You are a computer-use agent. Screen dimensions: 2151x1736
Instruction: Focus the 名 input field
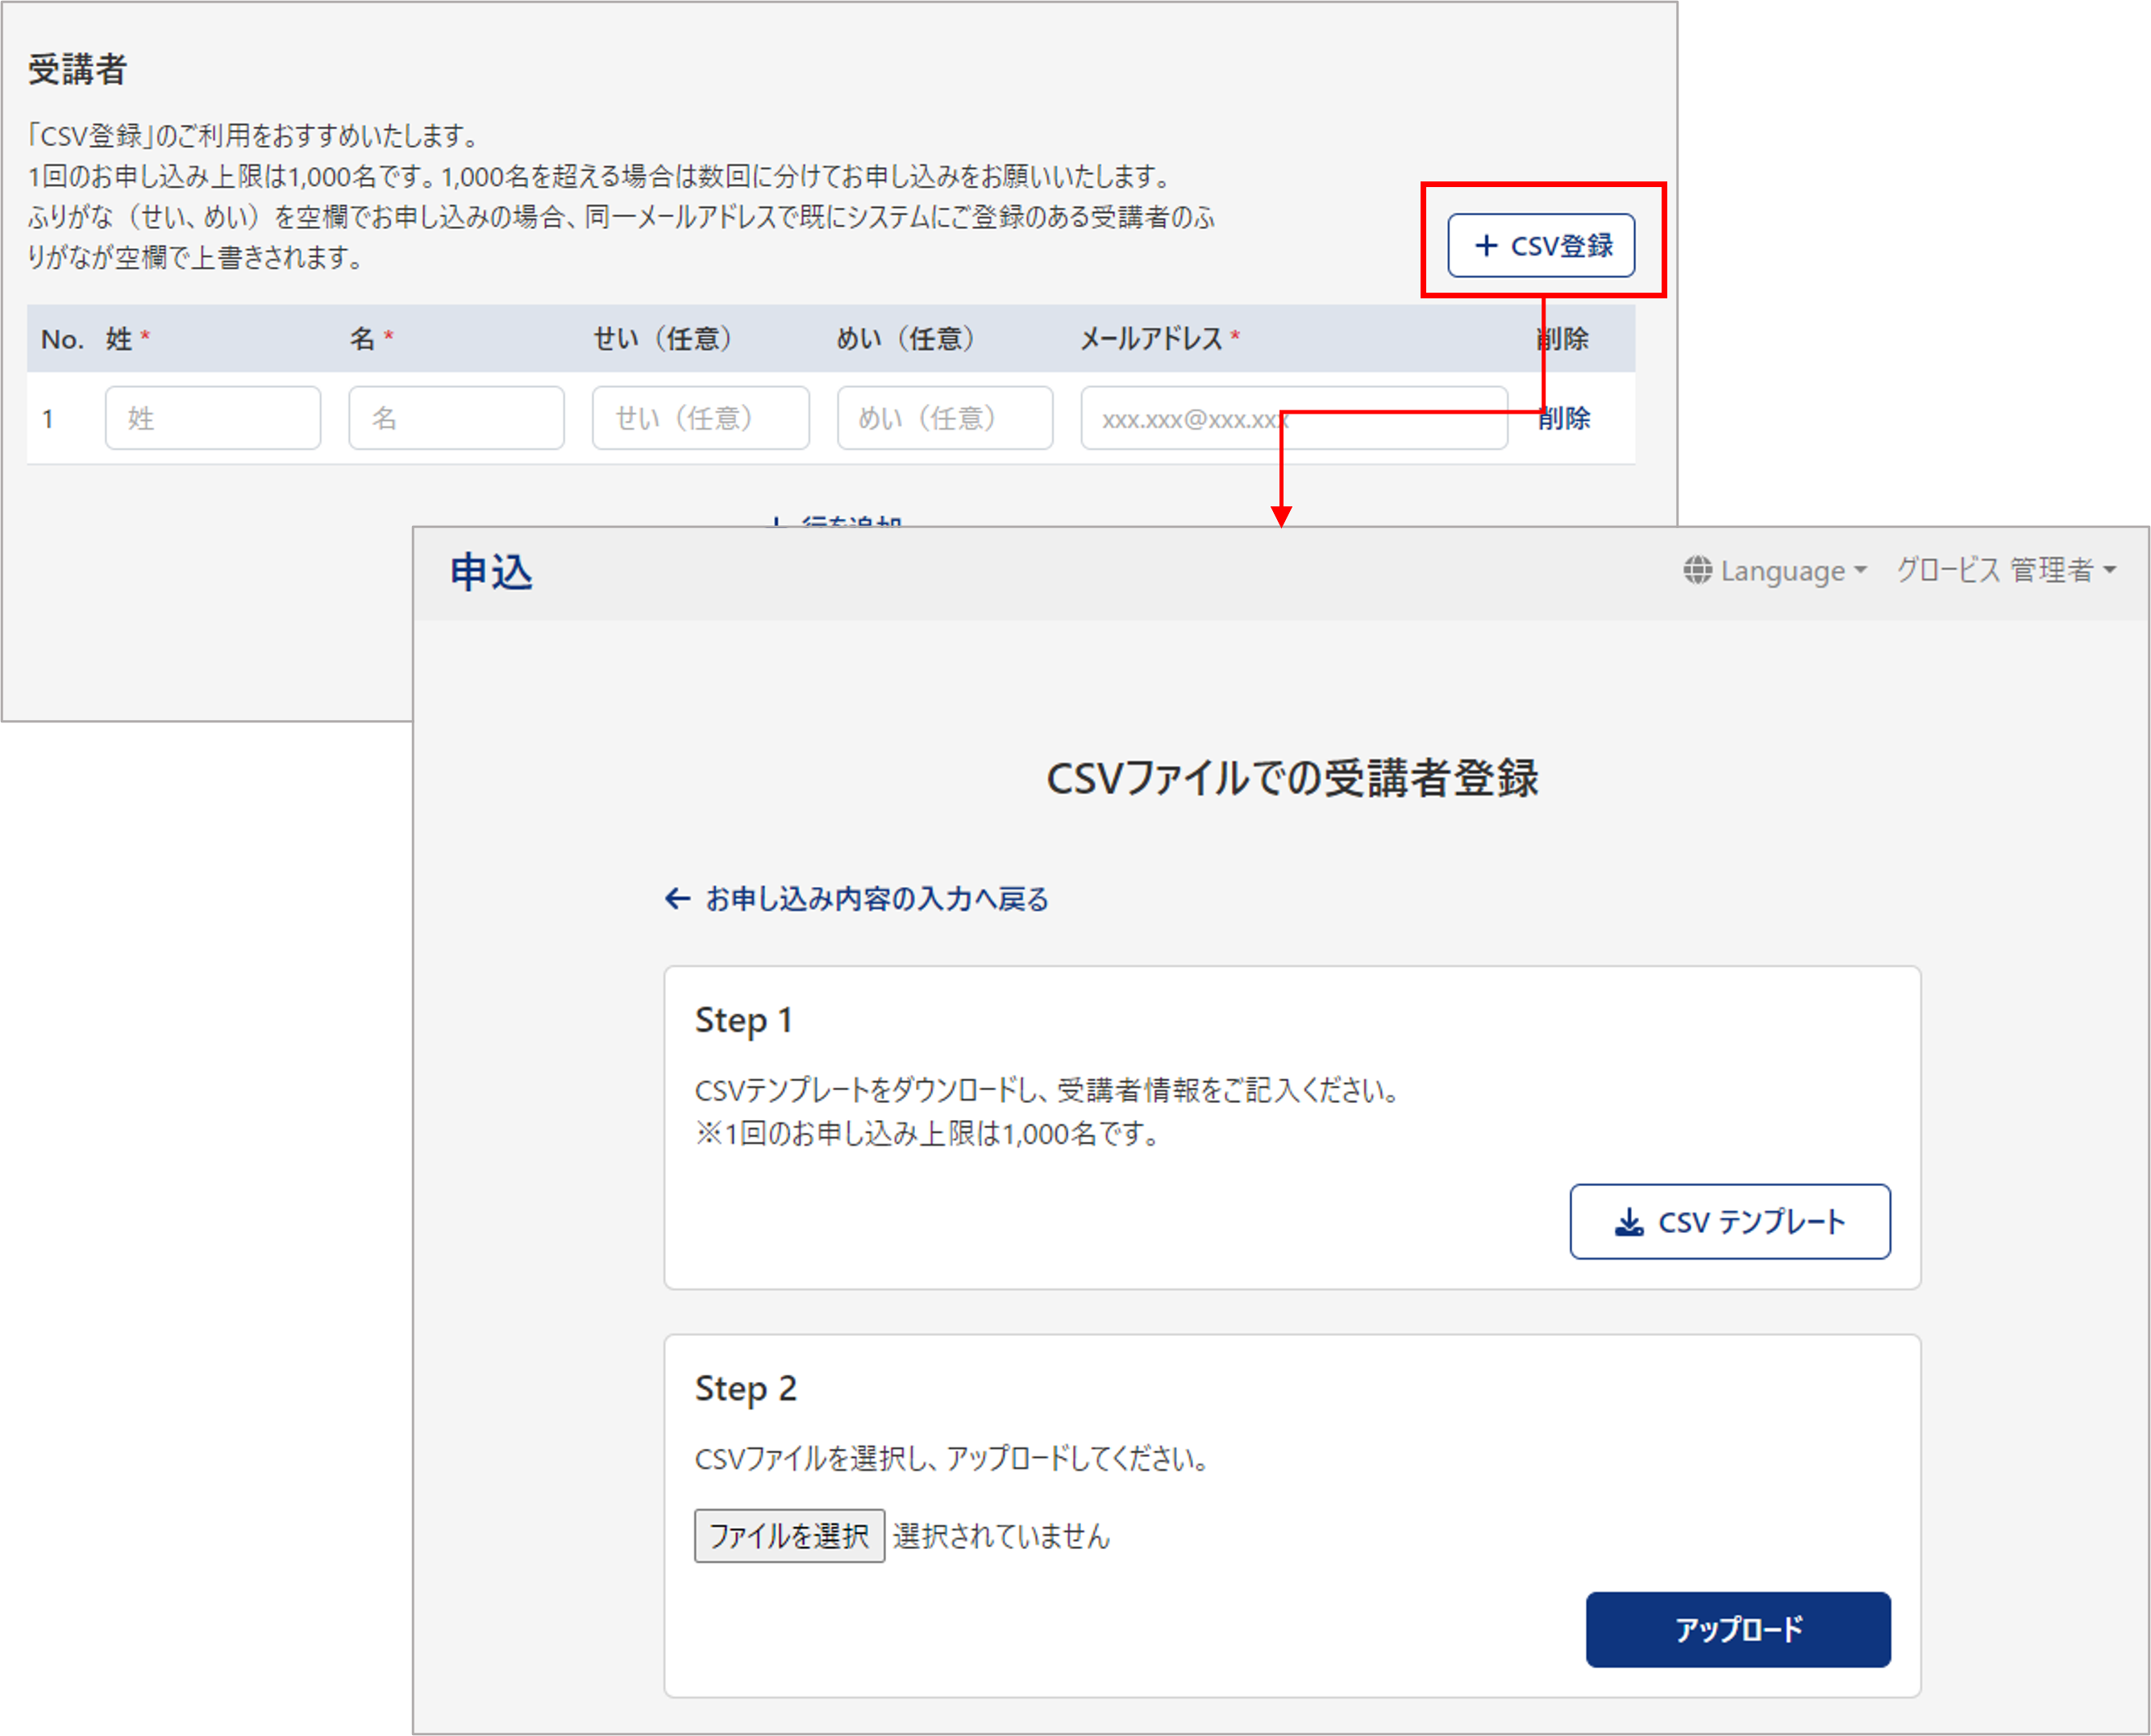pos(456,418)
